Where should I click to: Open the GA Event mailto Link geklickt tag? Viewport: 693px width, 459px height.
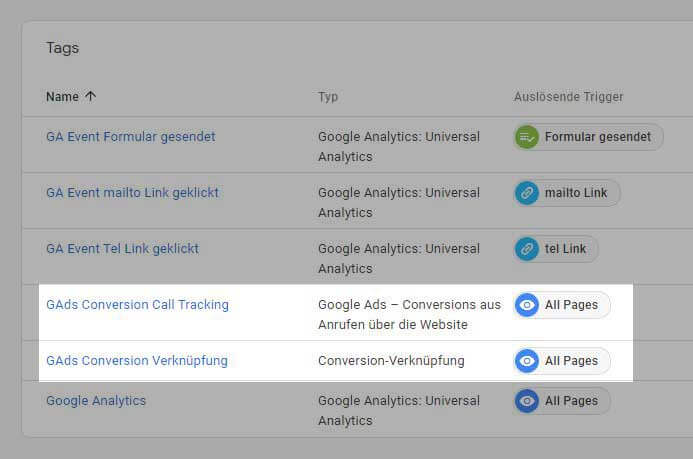[133, 193]
